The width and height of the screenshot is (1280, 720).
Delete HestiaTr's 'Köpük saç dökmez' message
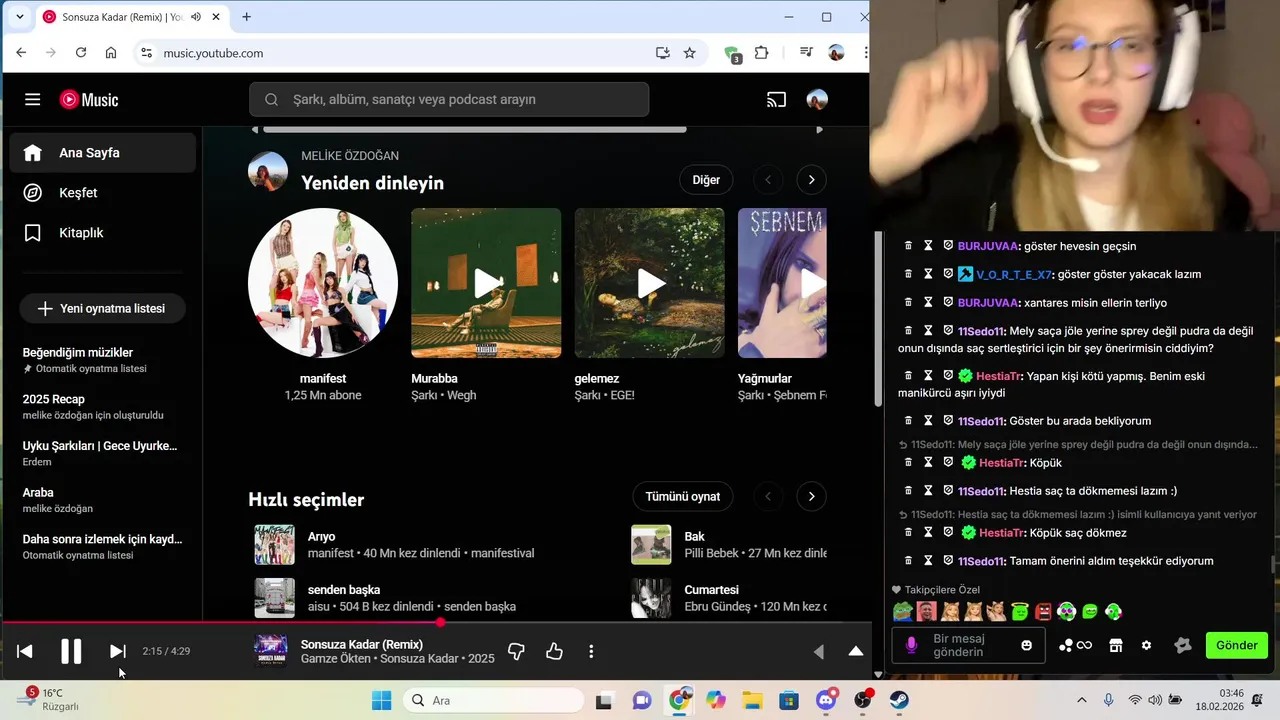tap(909, 533)
